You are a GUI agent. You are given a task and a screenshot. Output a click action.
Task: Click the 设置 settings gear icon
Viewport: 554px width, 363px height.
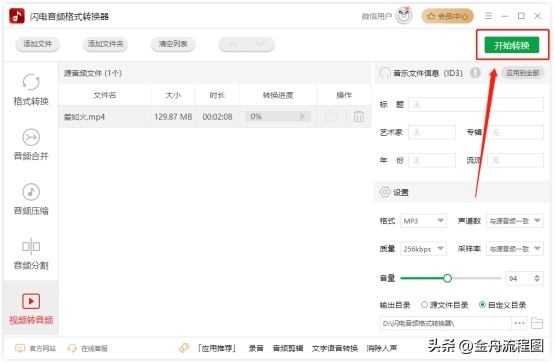pos(385,192)
